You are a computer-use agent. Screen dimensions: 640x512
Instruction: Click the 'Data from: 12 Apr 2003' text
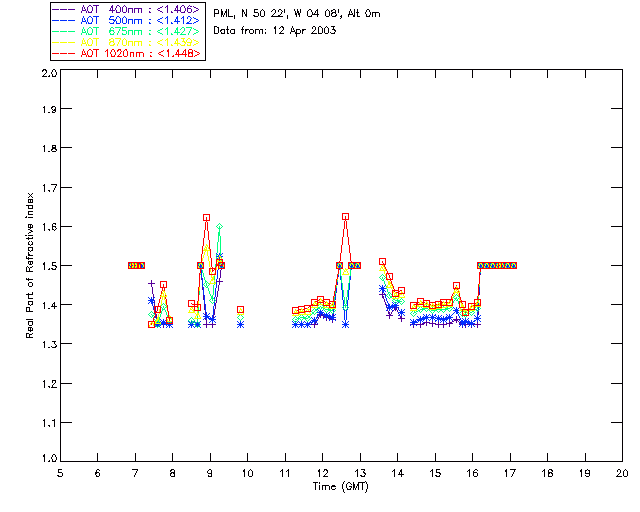click(x=275, y=31)
